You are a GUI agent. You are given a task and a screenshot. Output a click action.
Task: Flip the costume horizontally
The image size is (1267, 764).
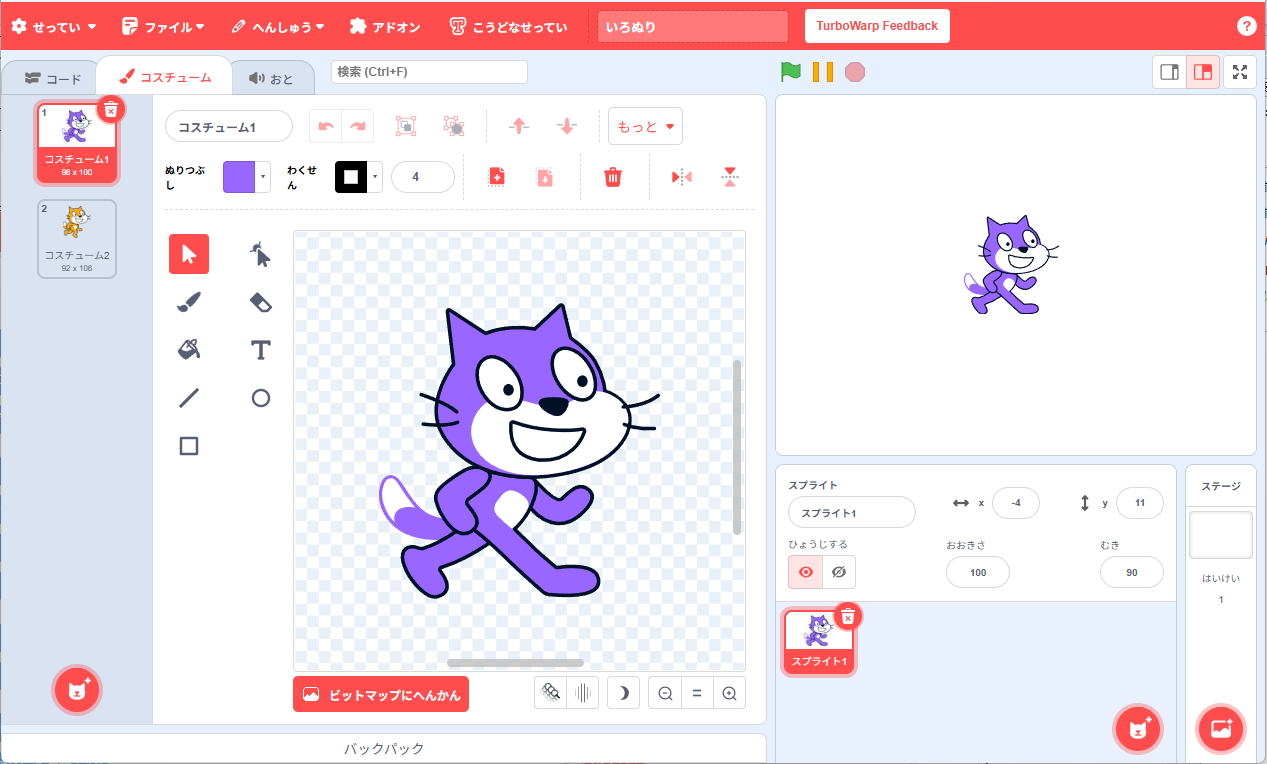click(x=682, y=177)
